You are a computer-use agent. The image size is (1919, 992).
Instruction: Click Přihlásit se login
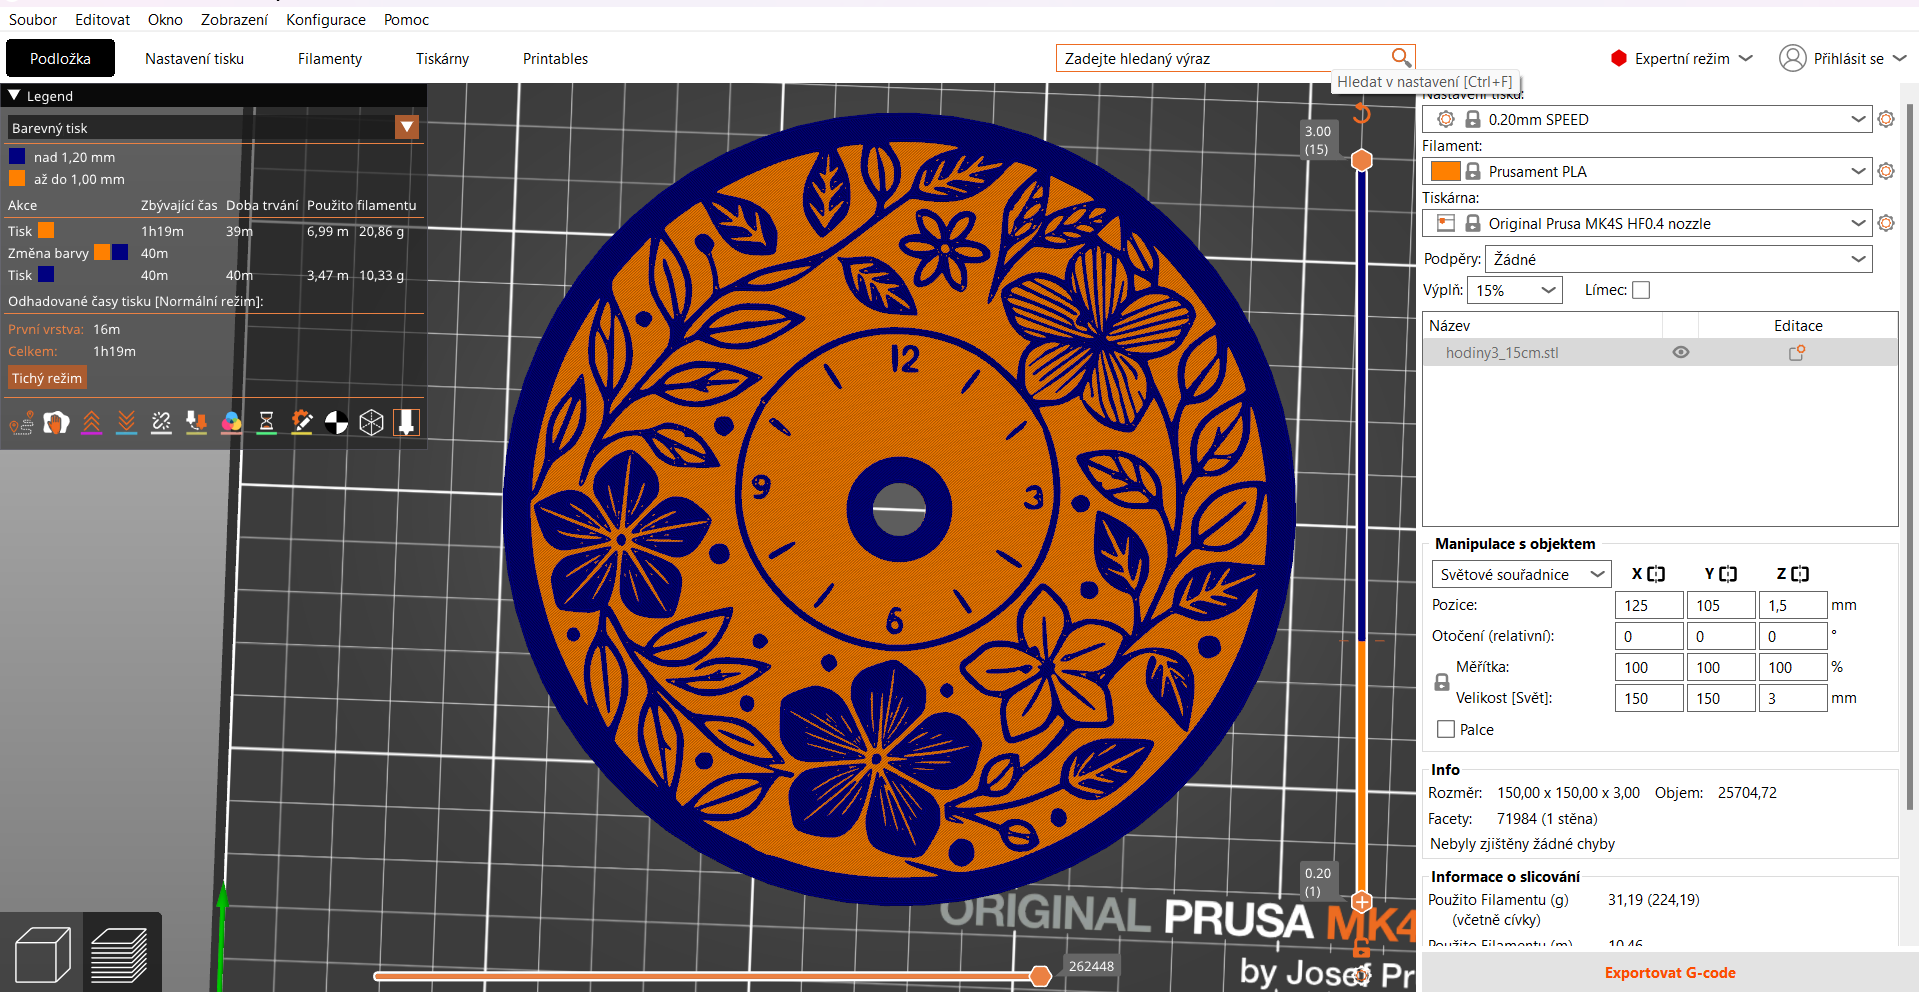tap(1843, 58)
